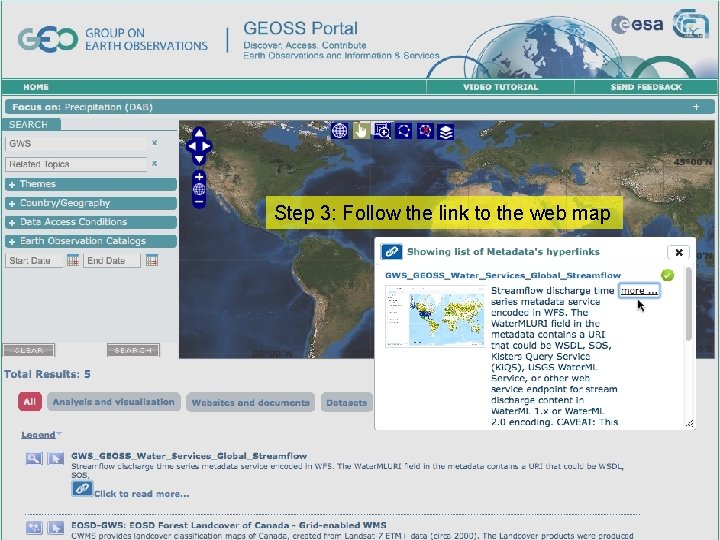Click the SEARCH button
This screenshot has width=720, height=540.
click(133, 350)
